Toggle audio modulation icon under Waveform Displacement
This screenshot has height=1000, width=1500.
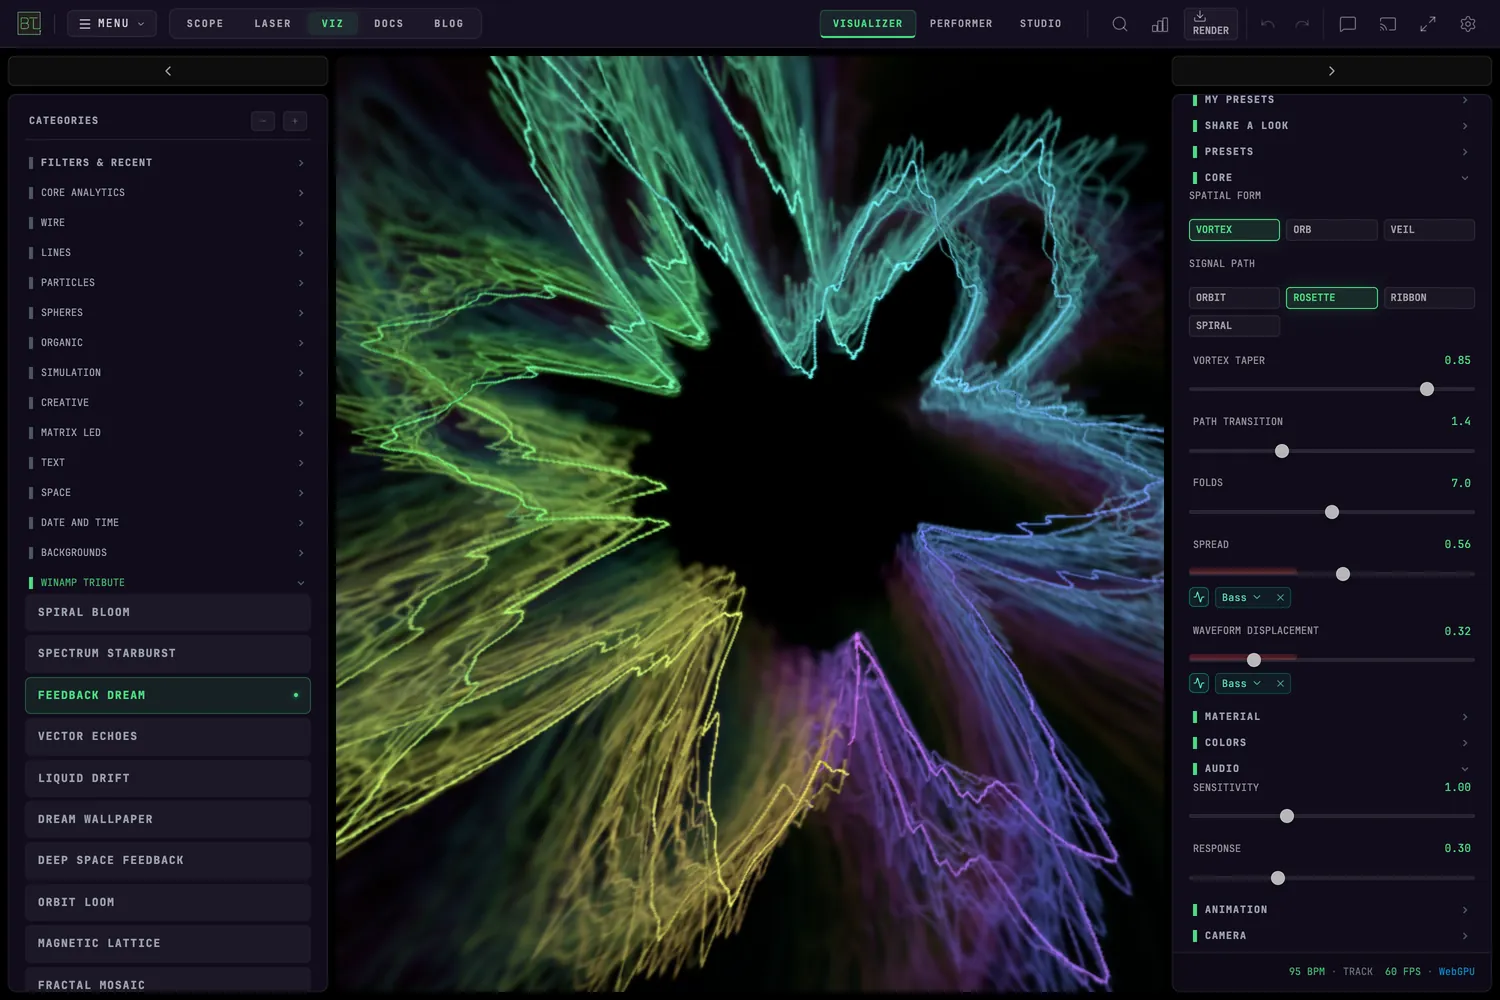1199,683
